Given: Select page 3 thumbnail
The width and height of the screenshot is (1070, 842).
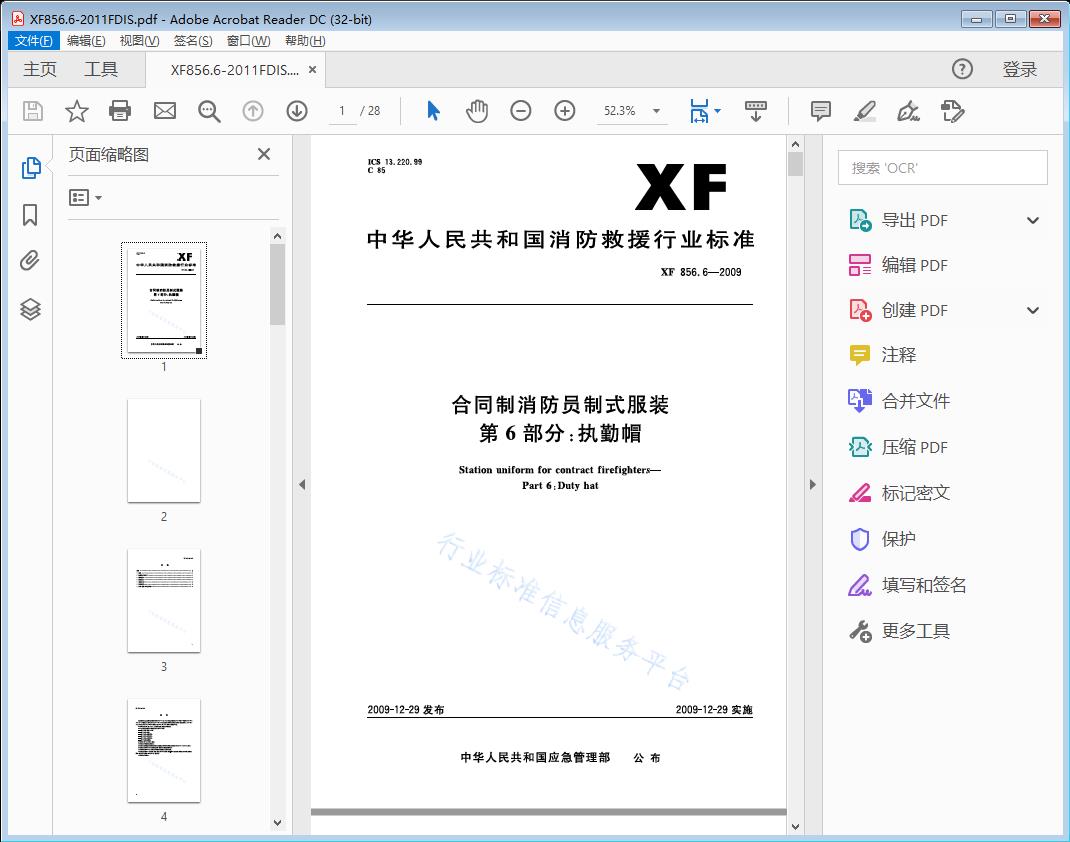Looking at the screenshot, I should pos(163,600).
